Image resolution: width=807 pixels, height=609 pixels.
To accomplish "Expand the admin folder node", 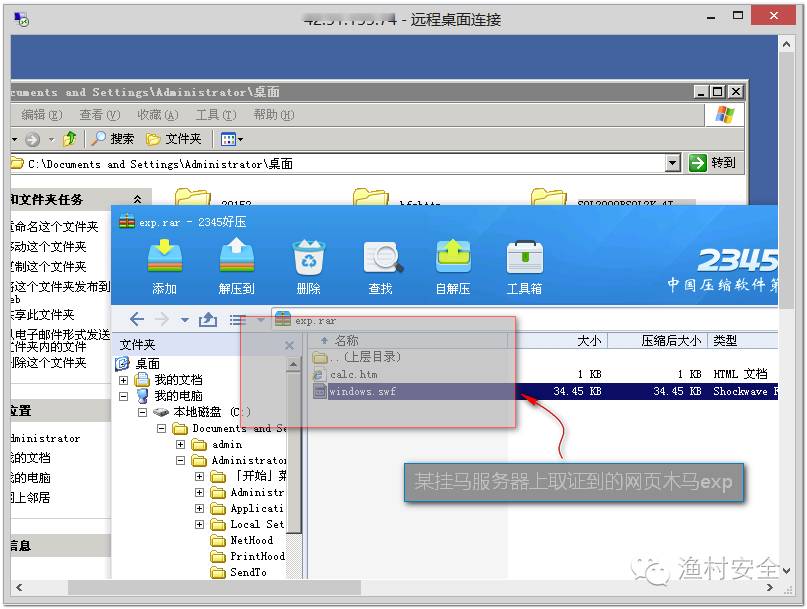I will click(180, 444).
